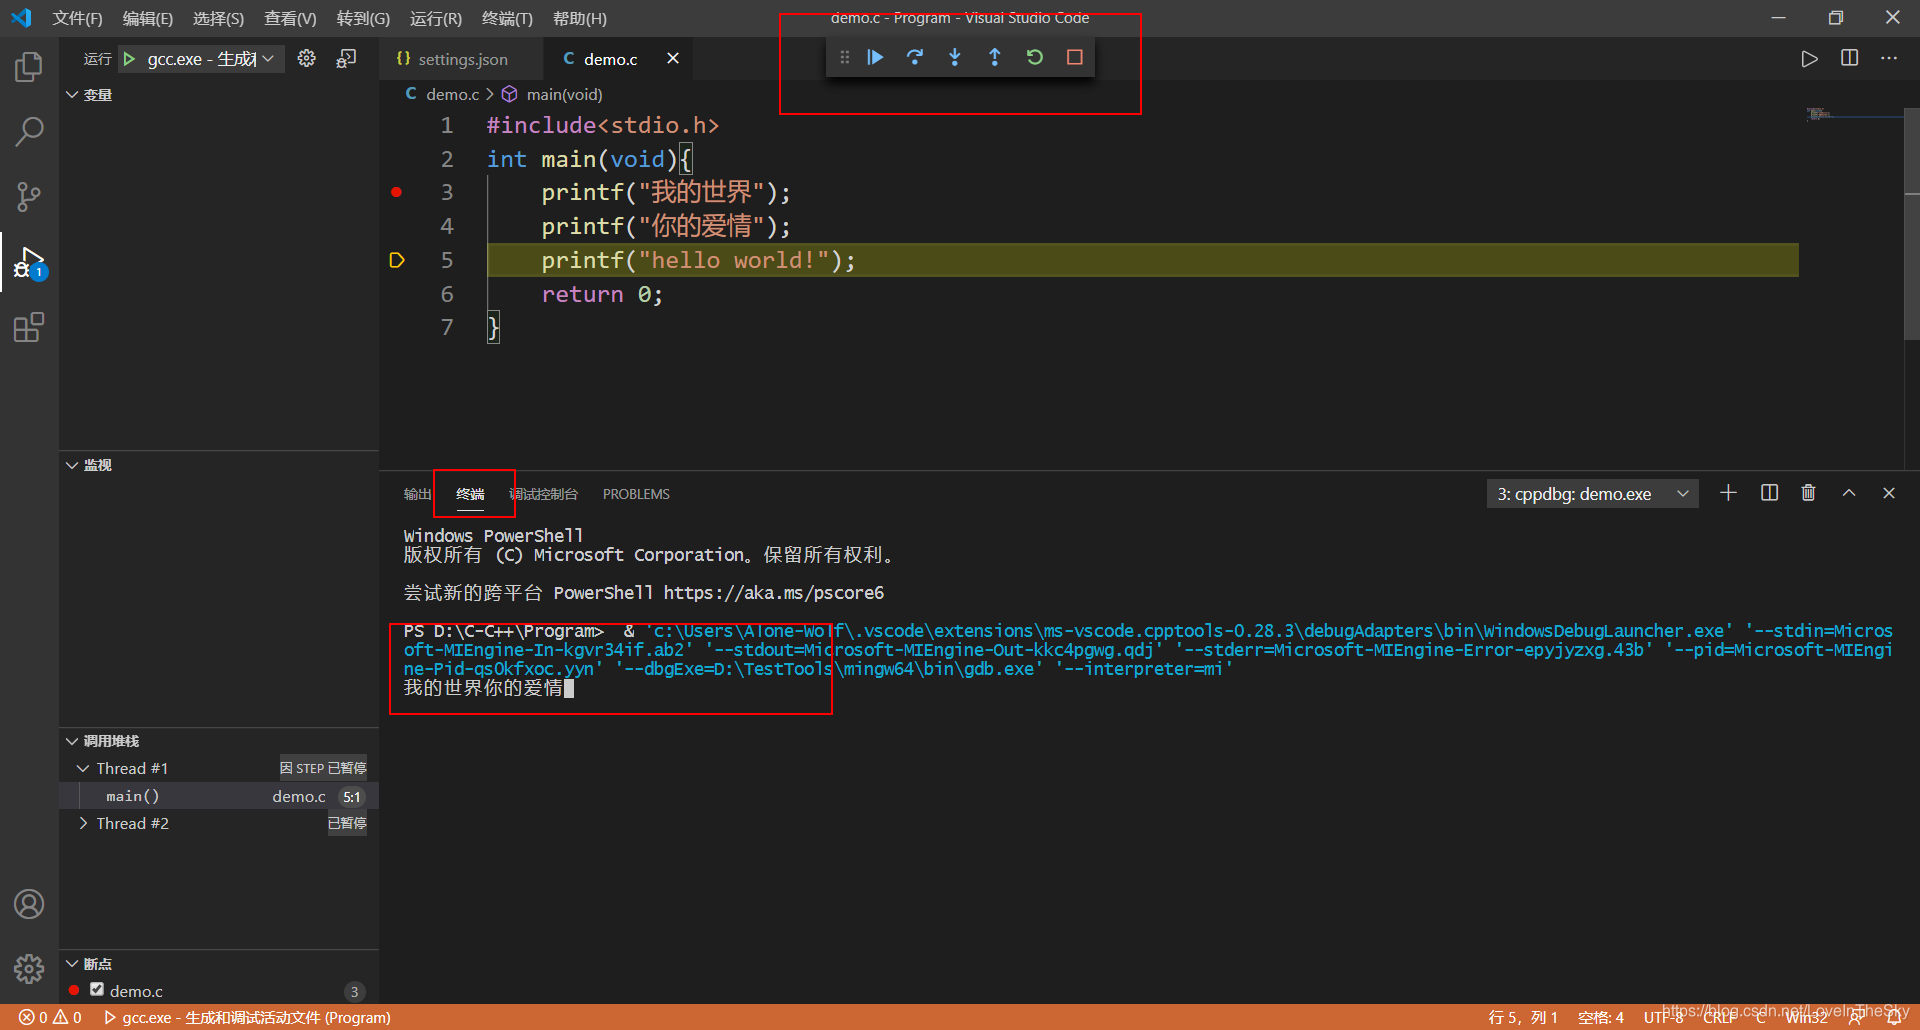Click 空格: 4 indentation status item

click(1601, 1017)
